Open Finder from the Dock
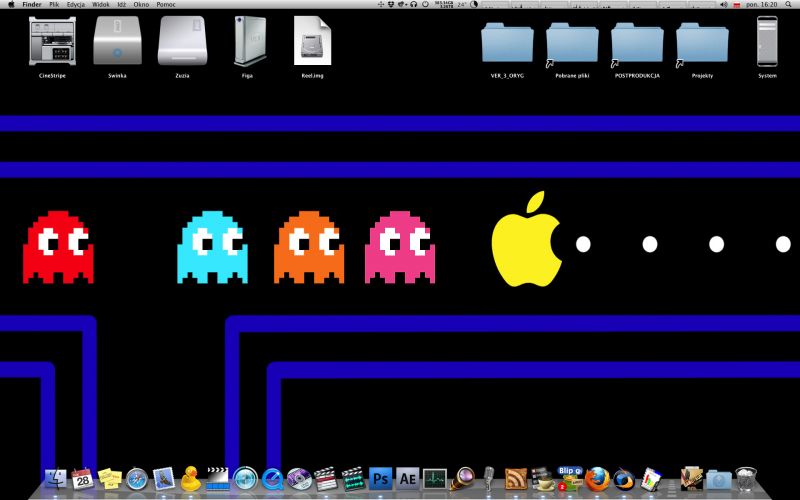The image size is (800, 500). (56, 479)
